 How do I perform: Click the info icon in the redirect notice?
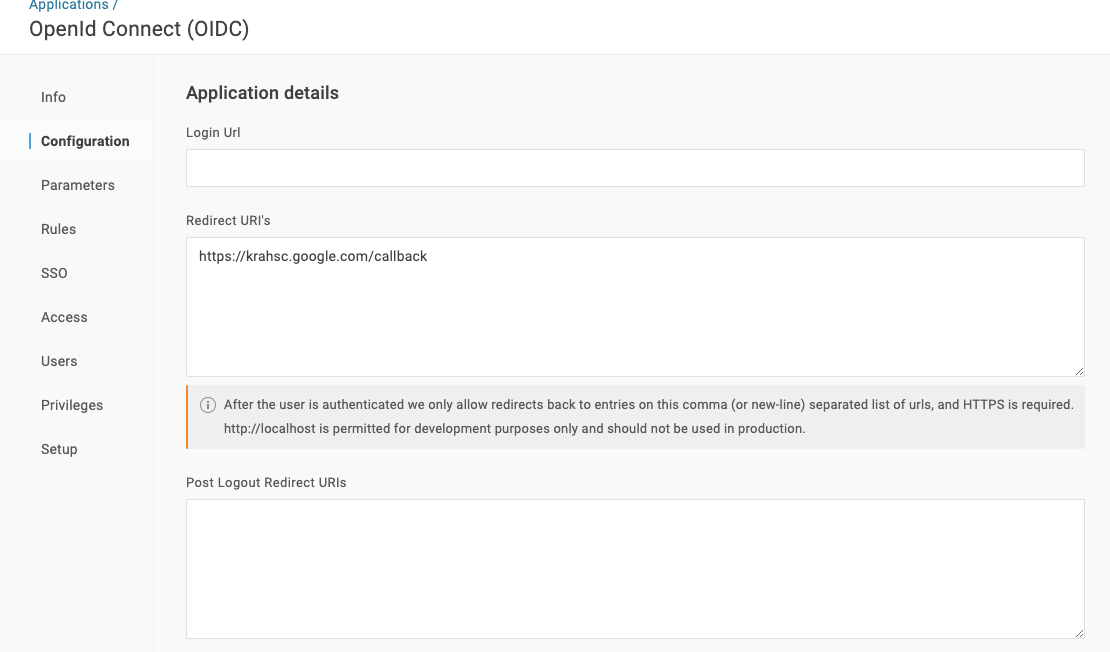208,405
